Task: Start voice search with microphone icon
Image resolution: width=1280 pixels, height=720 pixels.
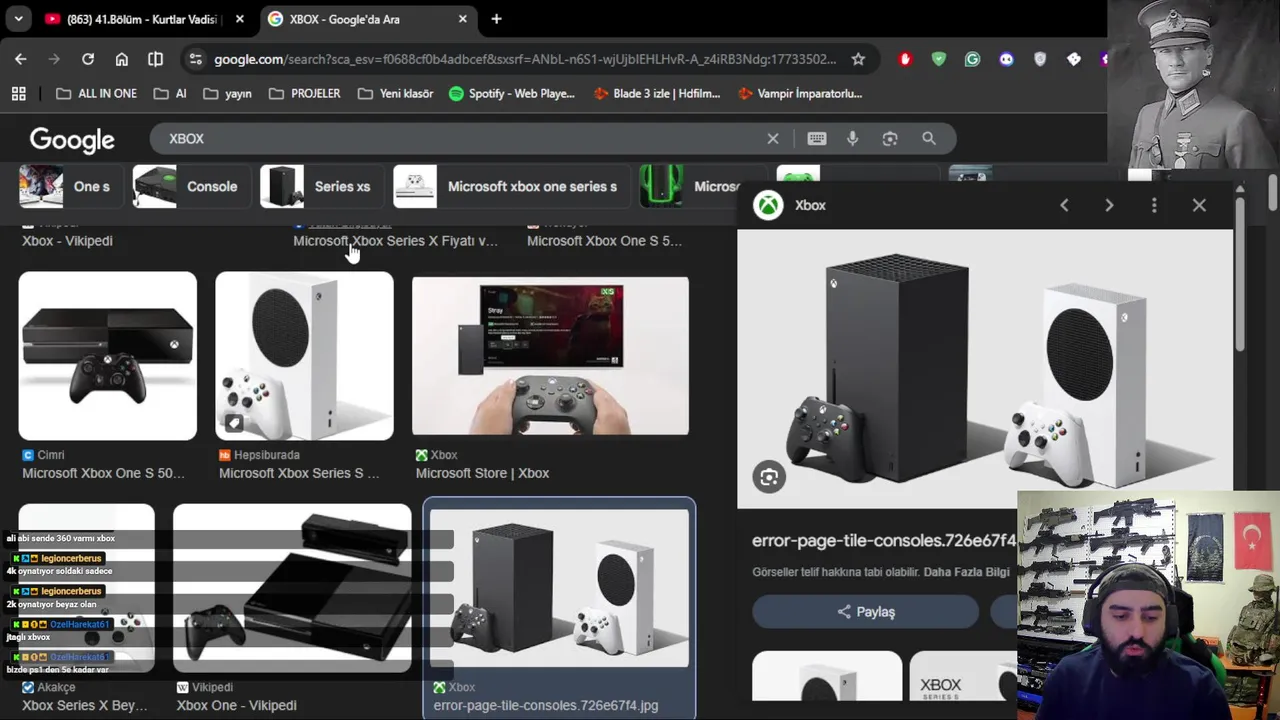Action: click(853, 139)
